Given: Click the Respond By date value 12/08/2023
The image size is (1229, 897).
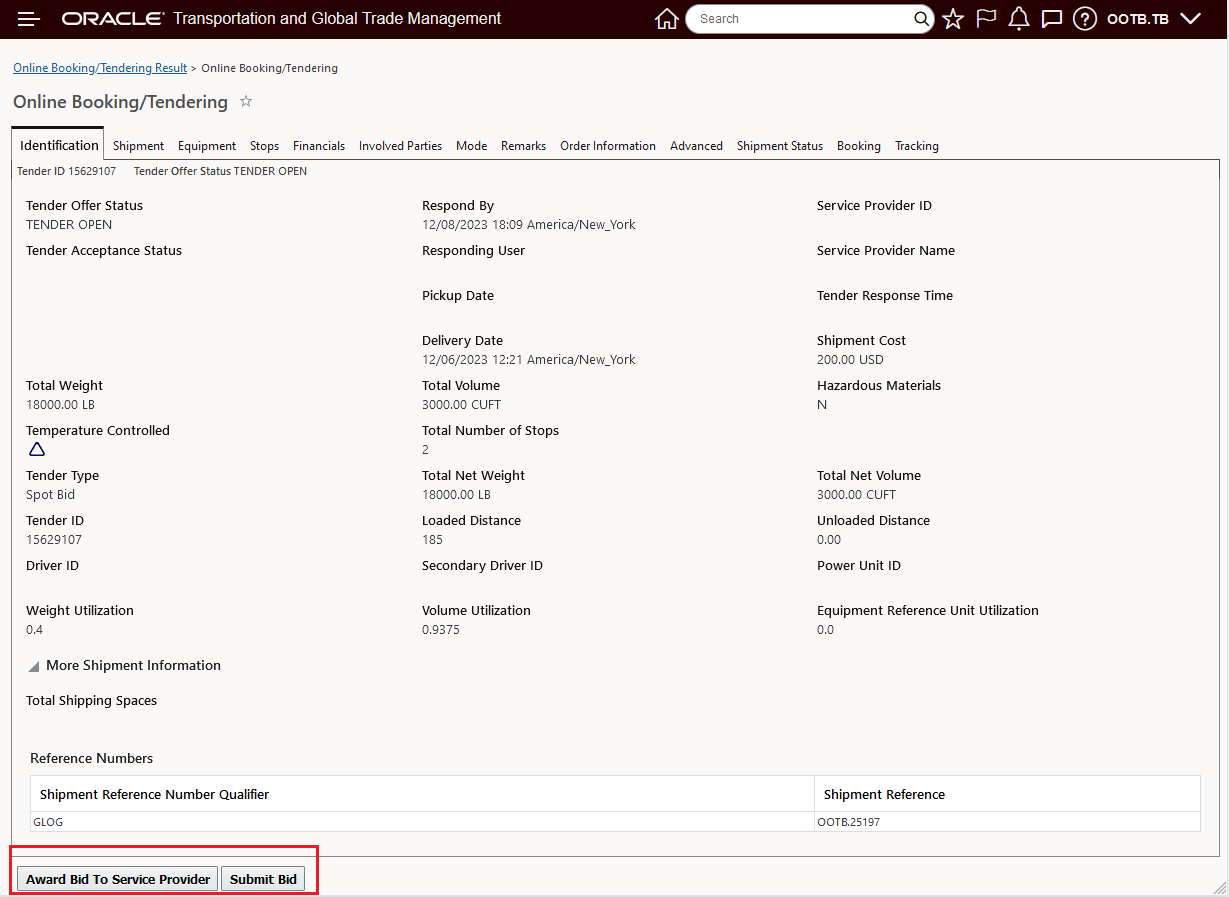Looking at the screenshot, I should (x=528, y=225).
